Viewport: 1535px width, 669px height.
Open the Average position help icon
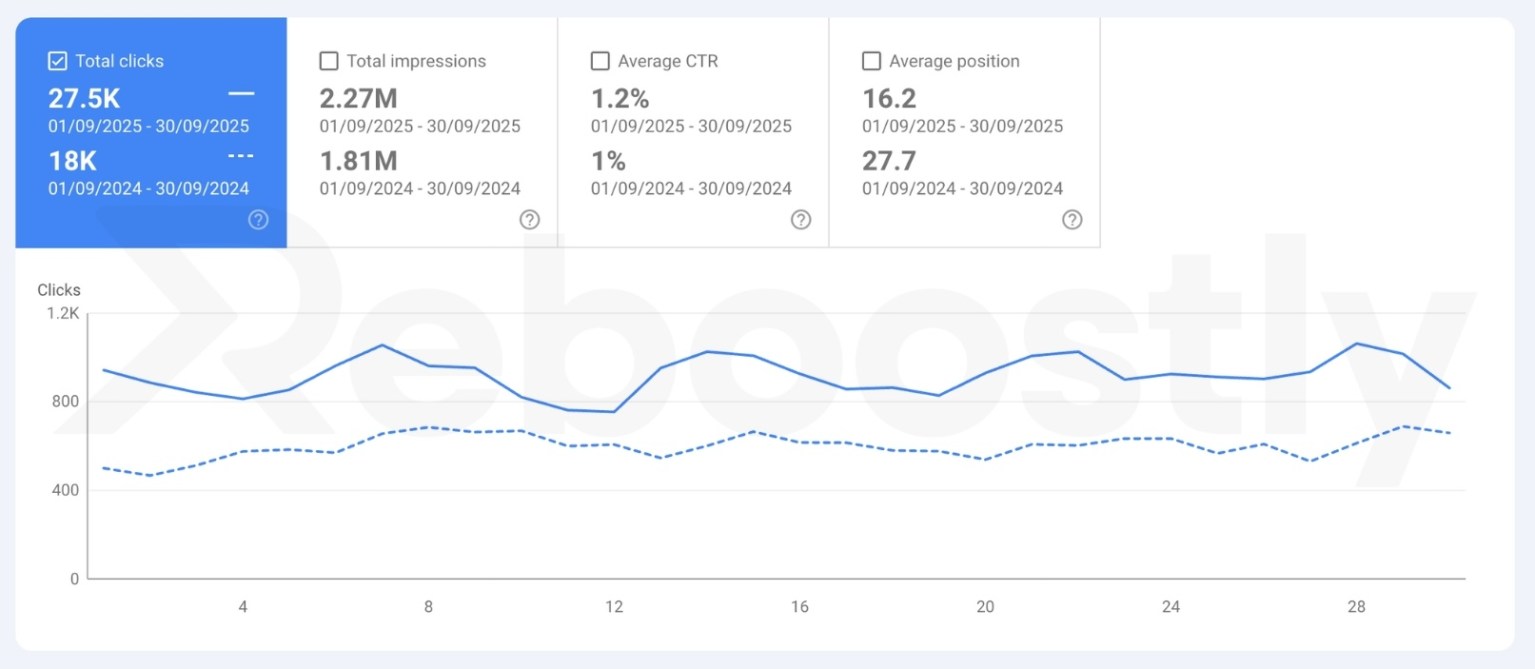coord(1072,219)
